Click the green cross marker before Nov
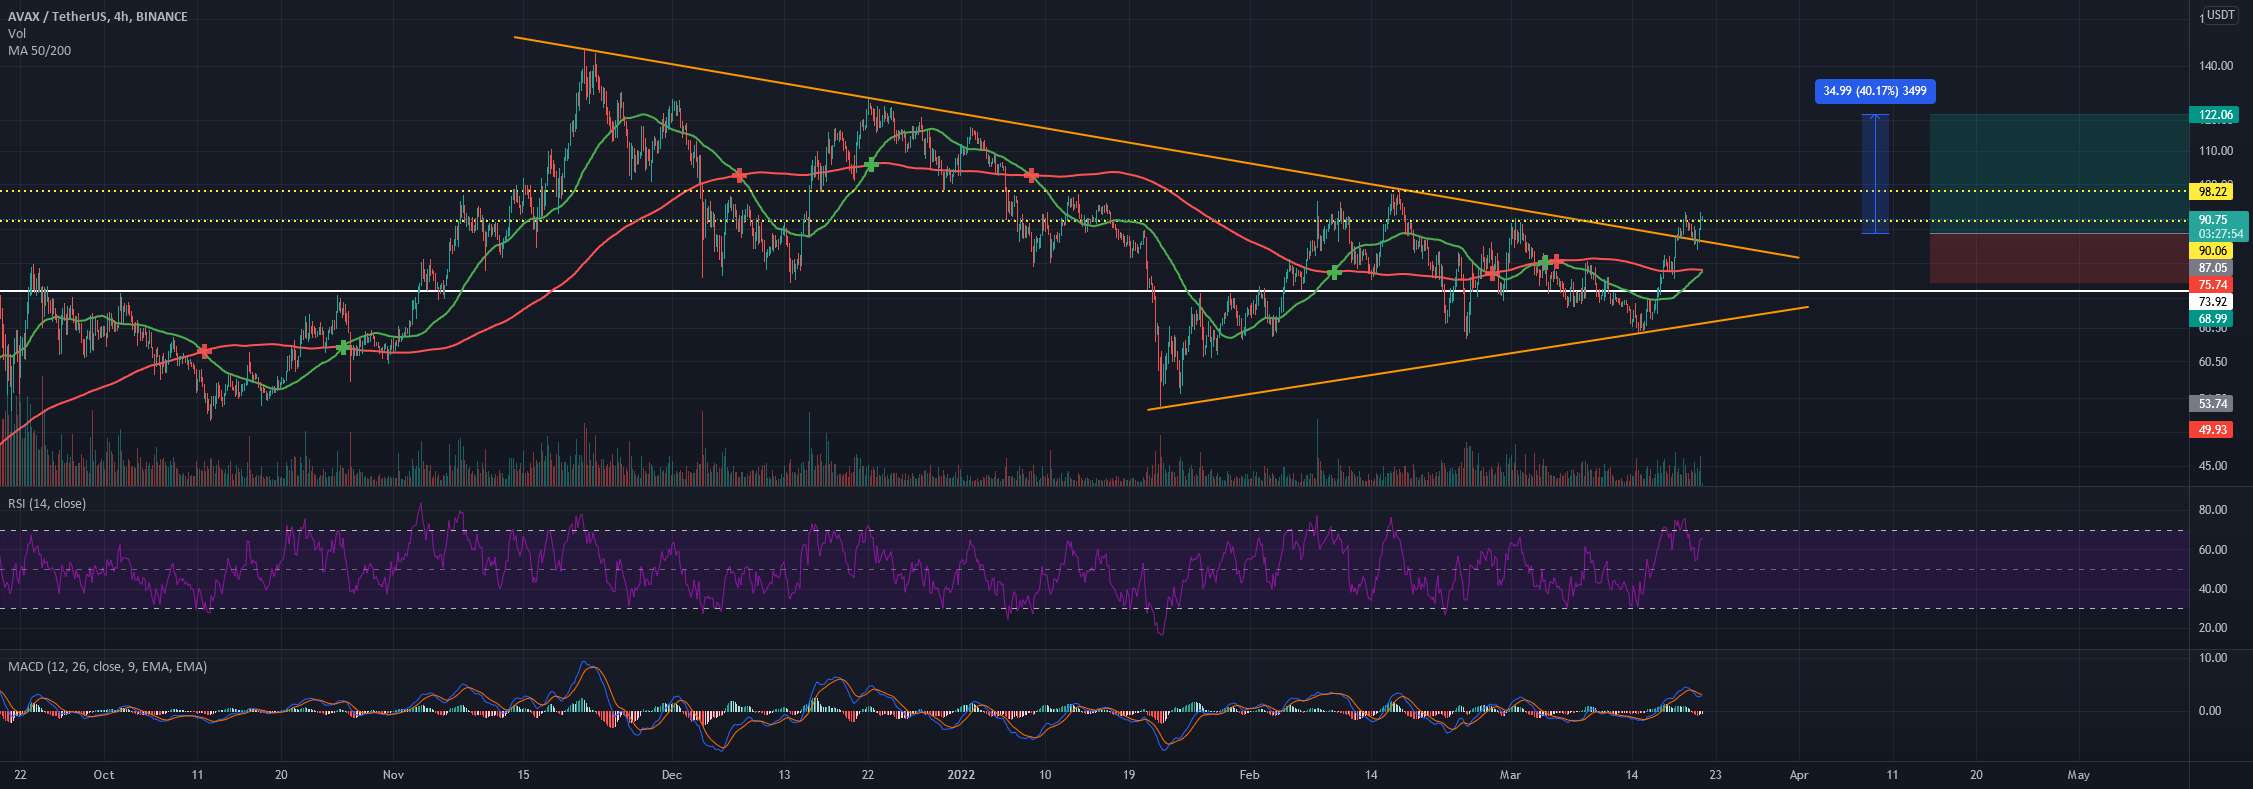 [343, 347]
